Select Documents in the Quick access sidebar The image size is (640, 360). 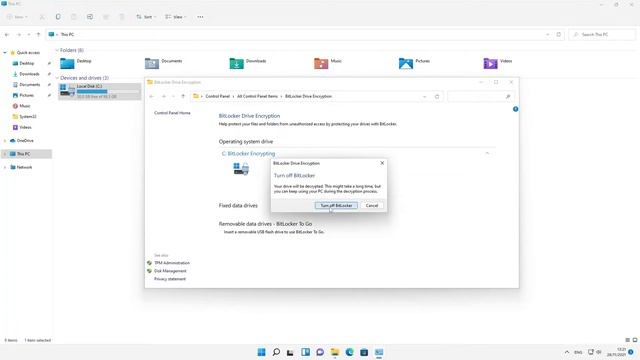point(29,84)
